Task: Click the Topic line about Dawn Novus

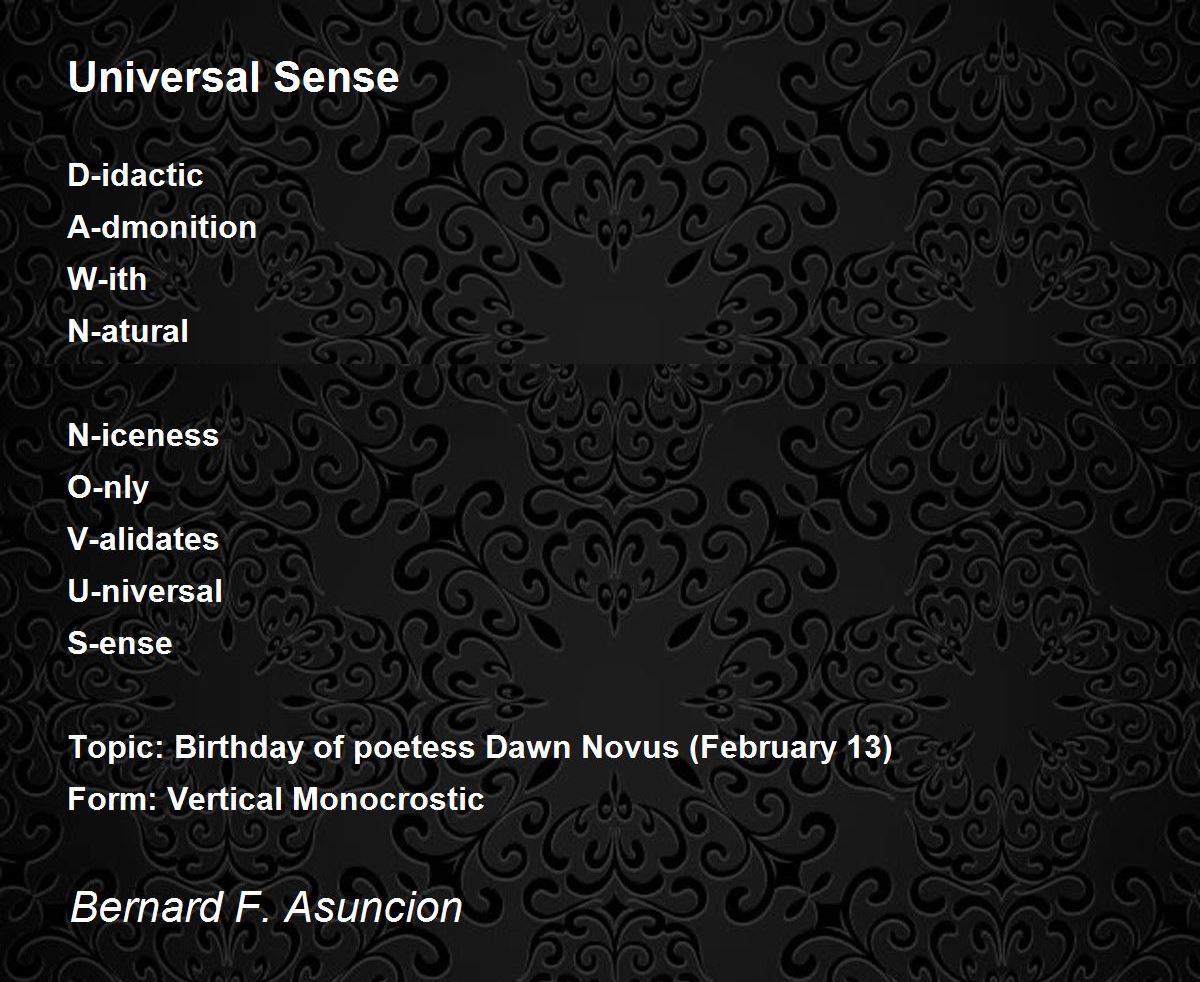Action: pos(480,747)
